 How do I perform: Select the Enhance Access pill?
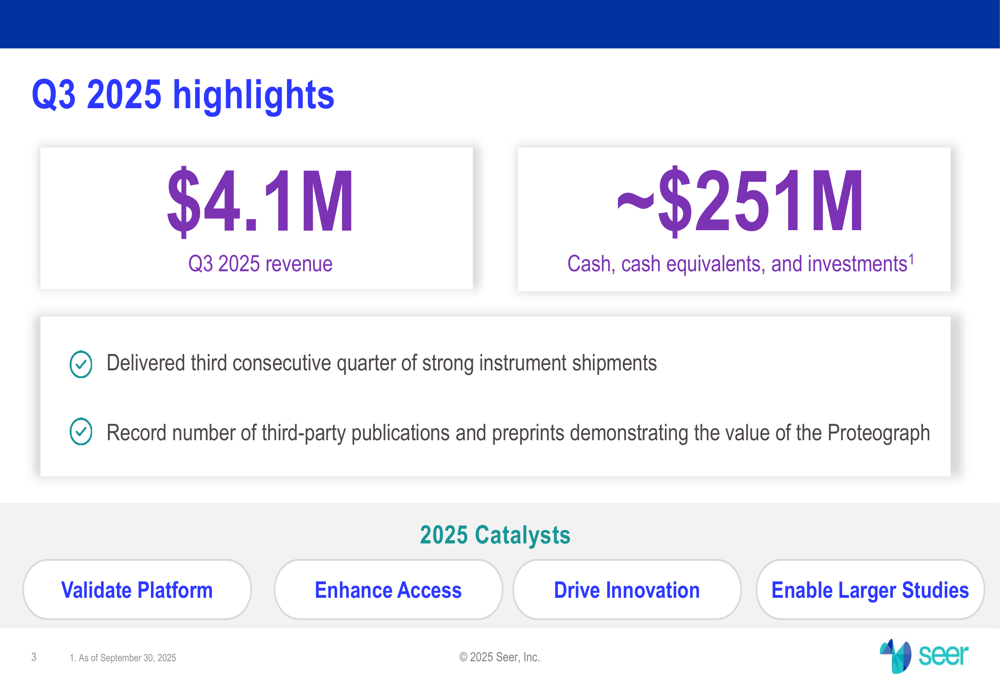[388, 590]
